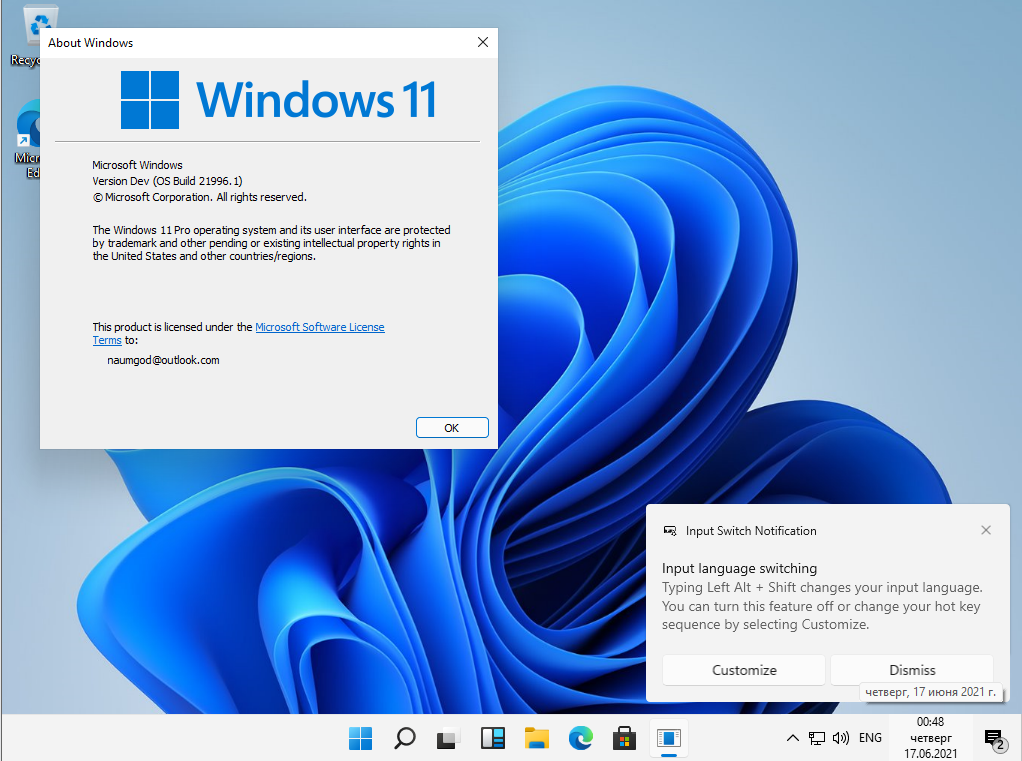Click the Windows 11 logo in dialog
1022x761 pixels.
(278, 100)
